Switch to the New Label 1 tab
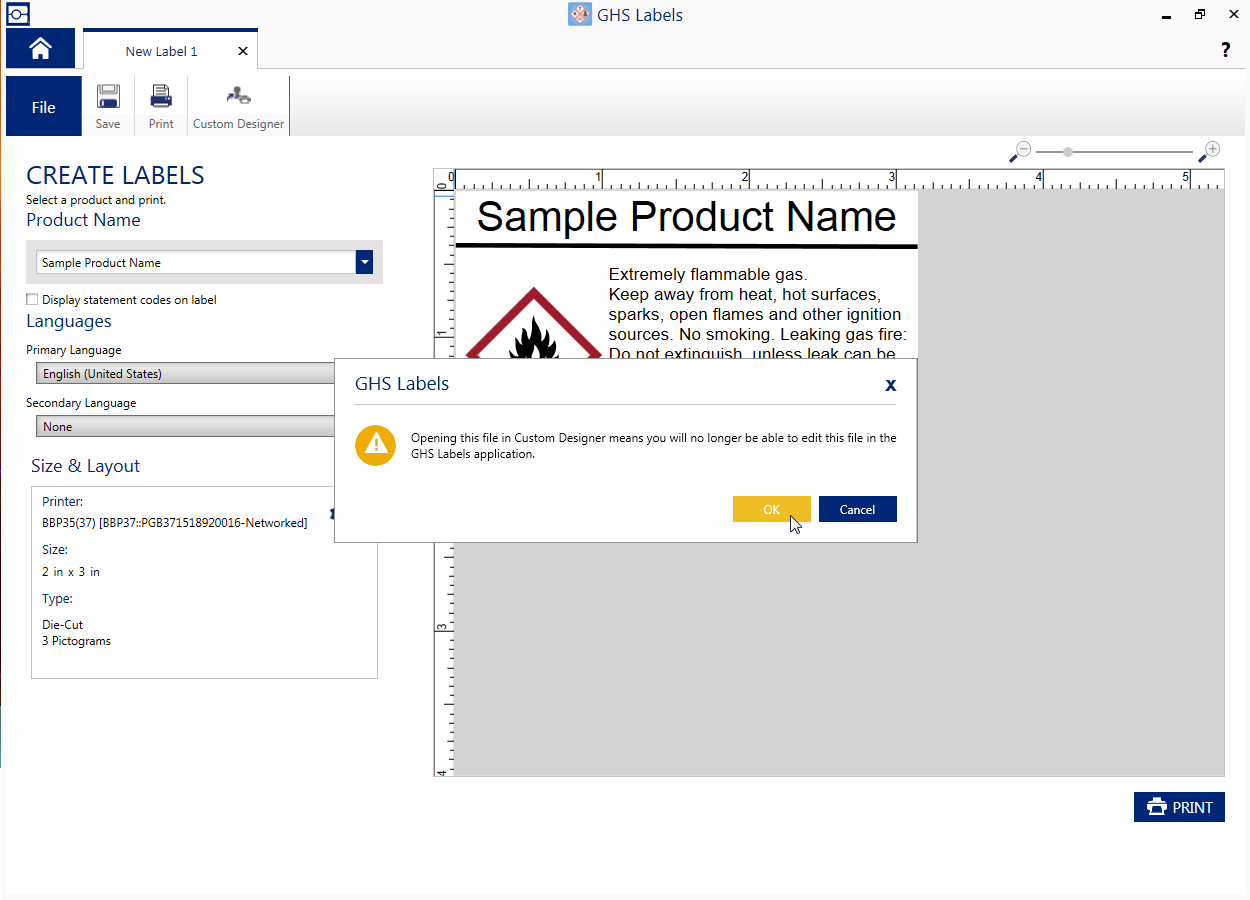Screen dimensions: 1250x900 [x=161, y=51]
